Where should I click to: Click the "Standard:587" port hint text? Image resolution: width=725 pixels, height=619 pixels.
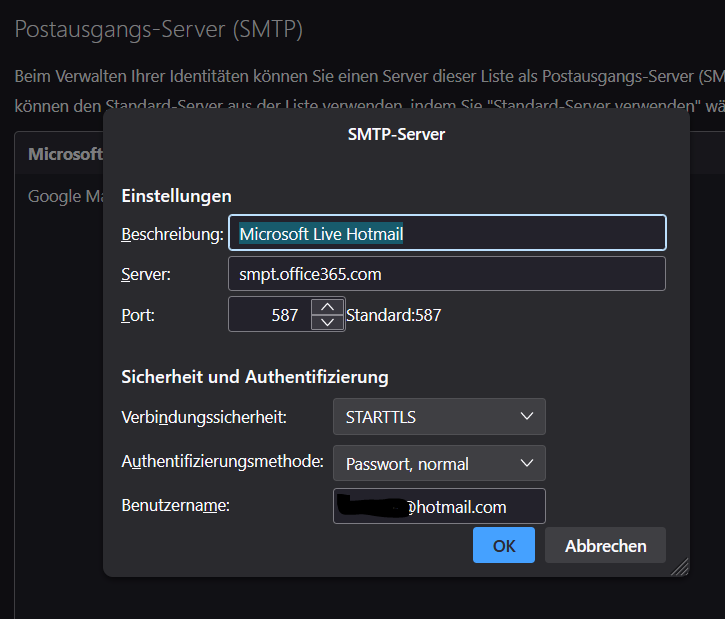393,315
